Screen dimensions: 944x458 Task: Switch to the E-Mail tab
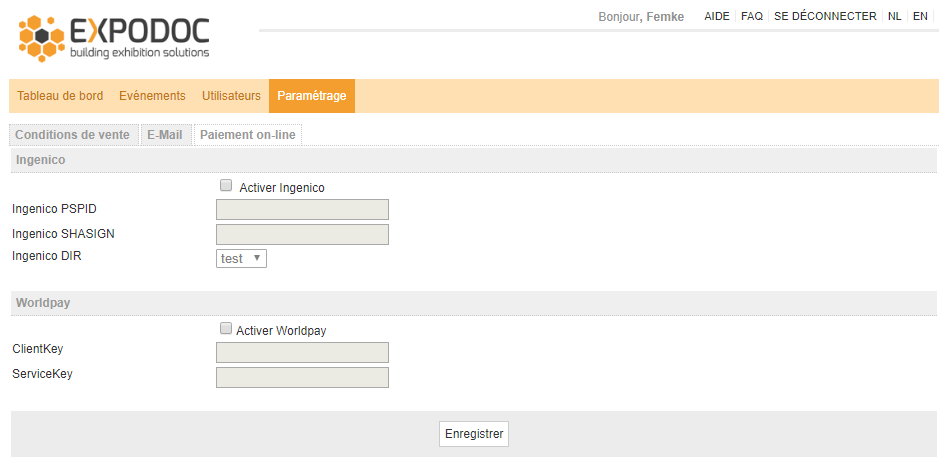click(165, 135)
